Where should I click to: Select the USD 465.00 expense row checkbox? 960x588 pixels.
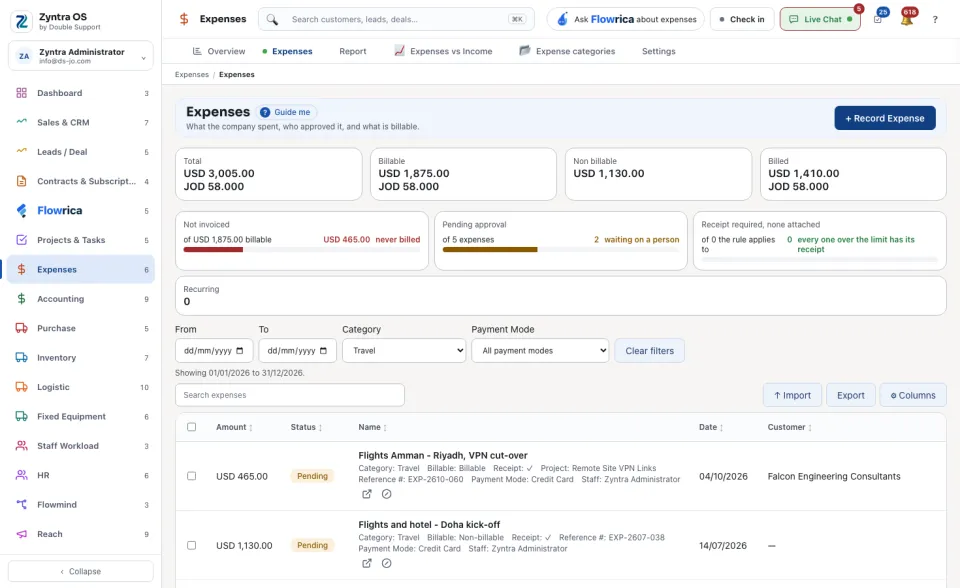coord(192,476)
